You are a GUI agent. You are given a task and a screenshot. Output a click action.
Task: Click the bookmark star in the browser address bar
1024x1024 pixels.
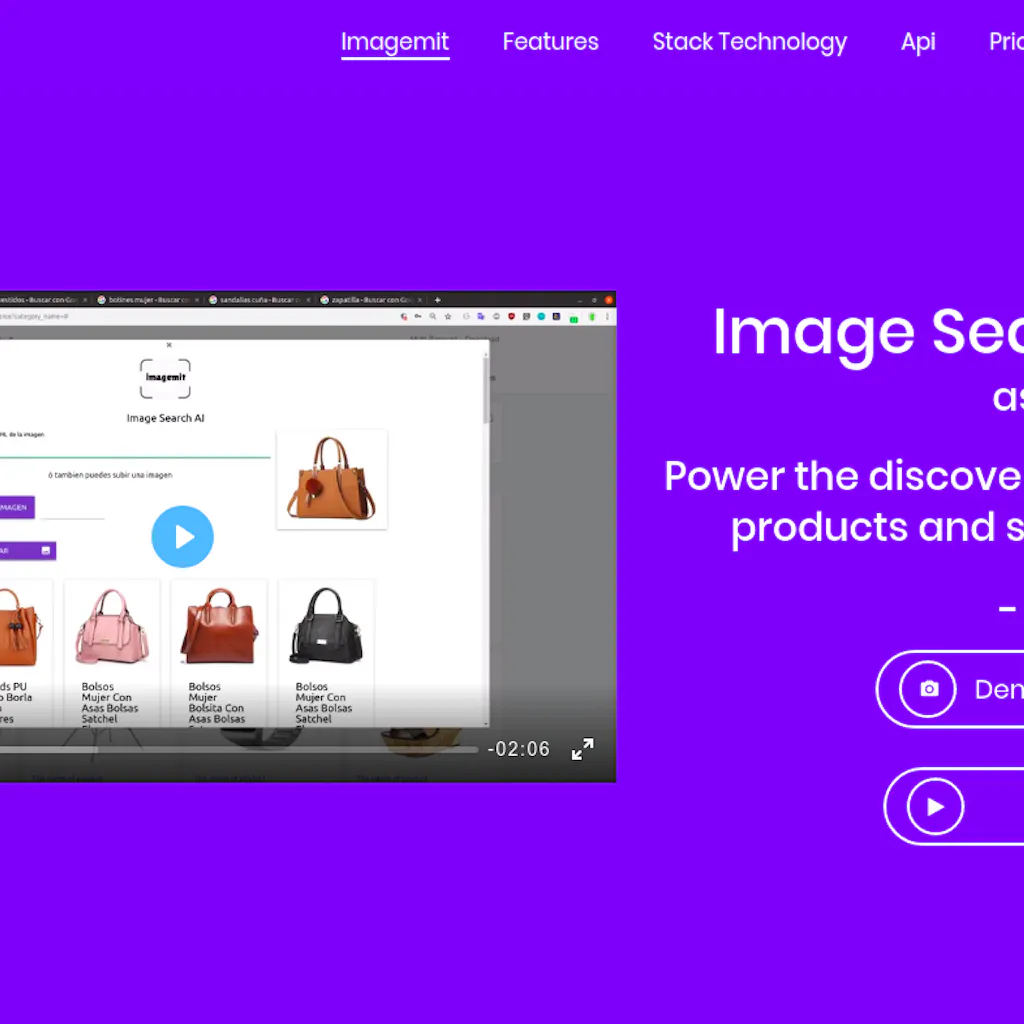[x=448, y=315]
